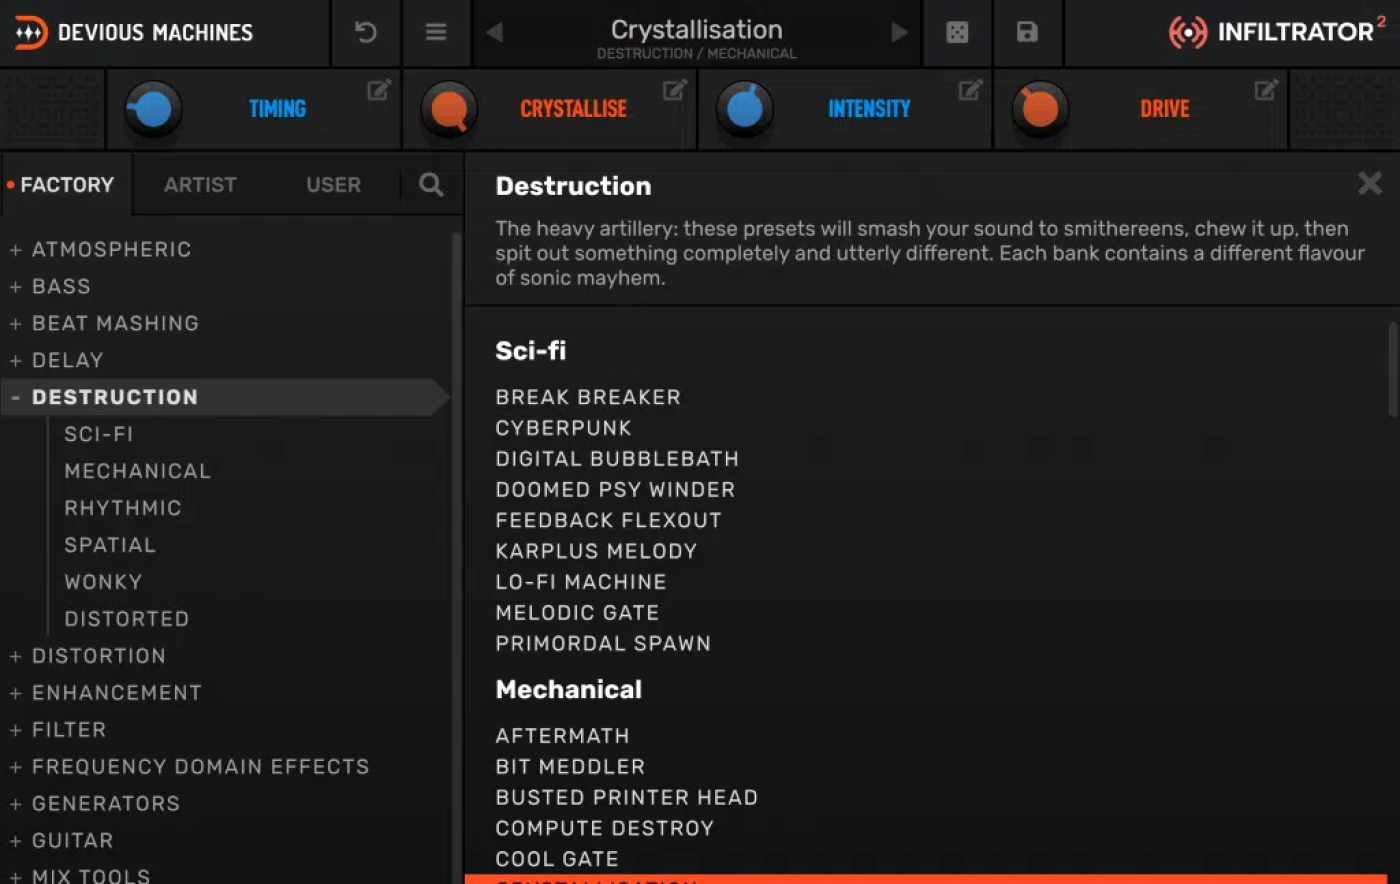Switch to the Artist tab
The width and height of the screenshot is (1400, 884).
(200, 184)
